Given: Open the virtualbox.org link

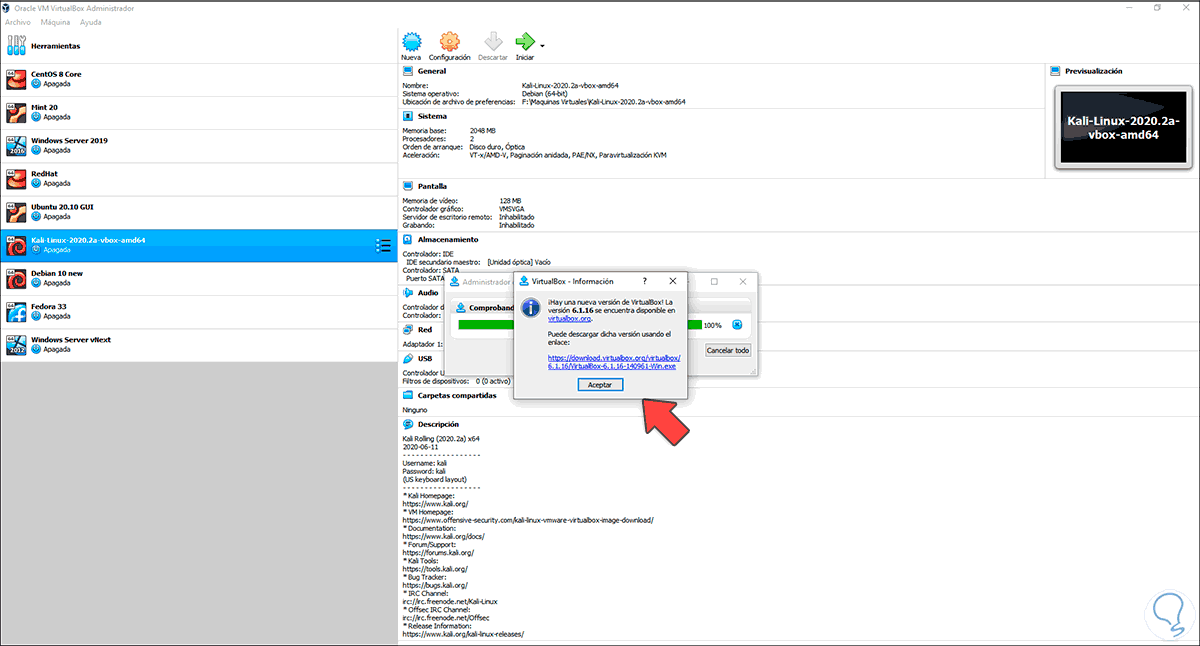Looking at the screenshot, I should [x=570, y=318].
